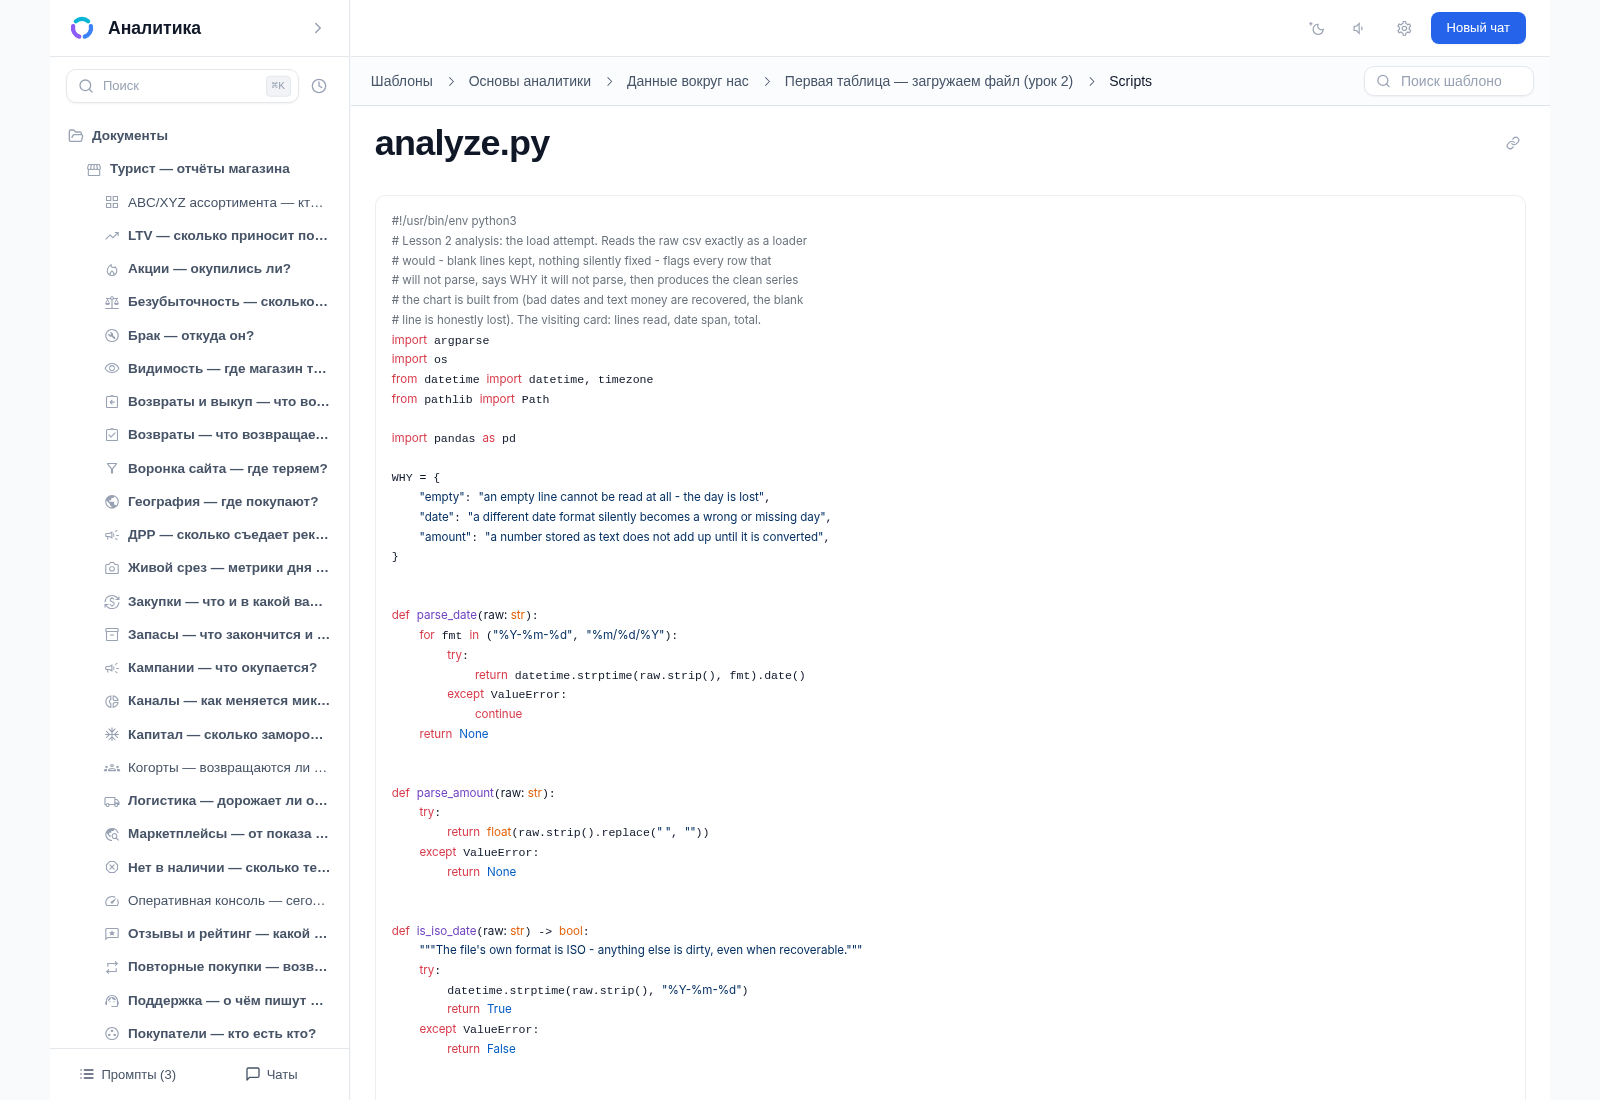This screenshot has width=1600, height=1100.
Task: Collapse the sidebar with the chevron
Action: point(318,28)
